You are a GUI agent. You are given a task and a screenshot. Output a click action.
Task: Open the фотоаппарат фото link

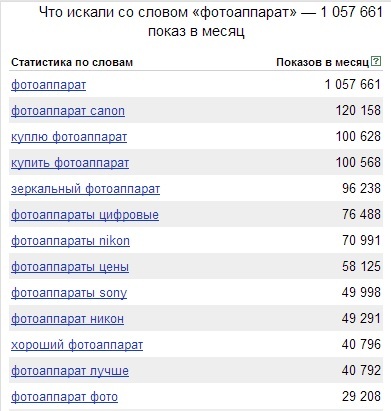tap(64, 397)
